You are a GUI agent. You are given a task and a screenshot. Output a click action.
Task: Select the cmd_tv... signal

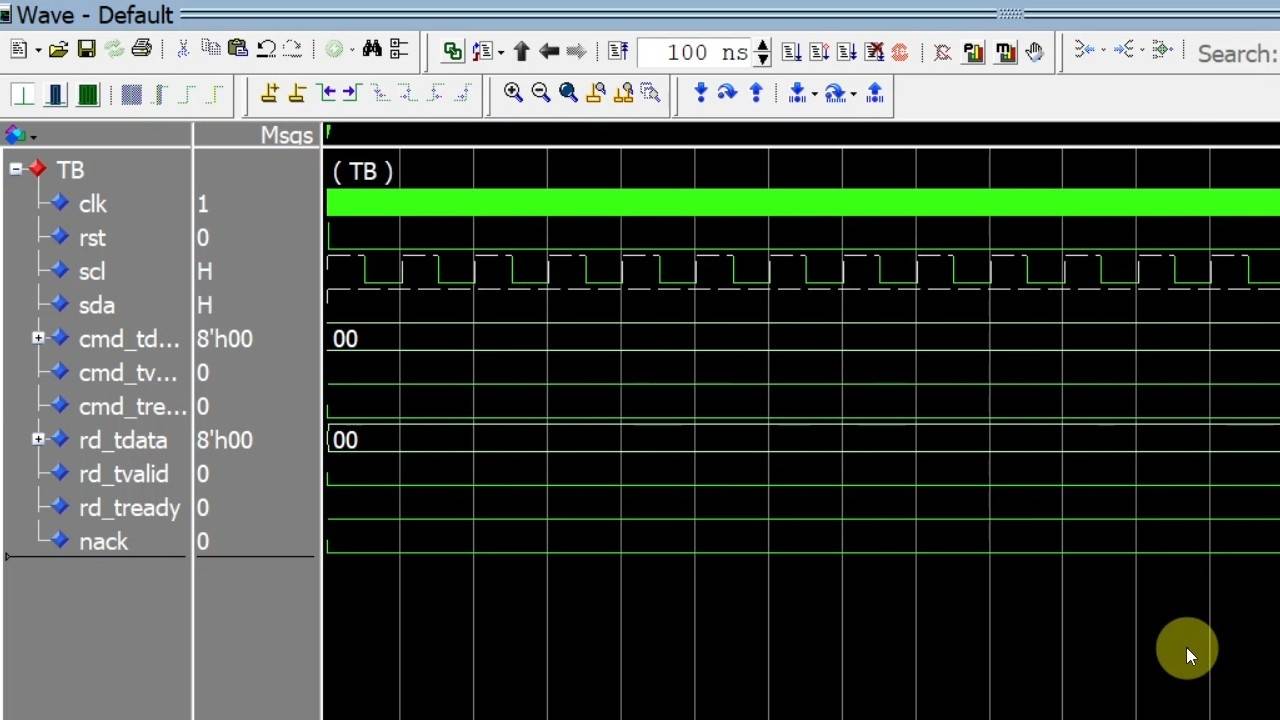pyautogui.click(x=127, y=373)
